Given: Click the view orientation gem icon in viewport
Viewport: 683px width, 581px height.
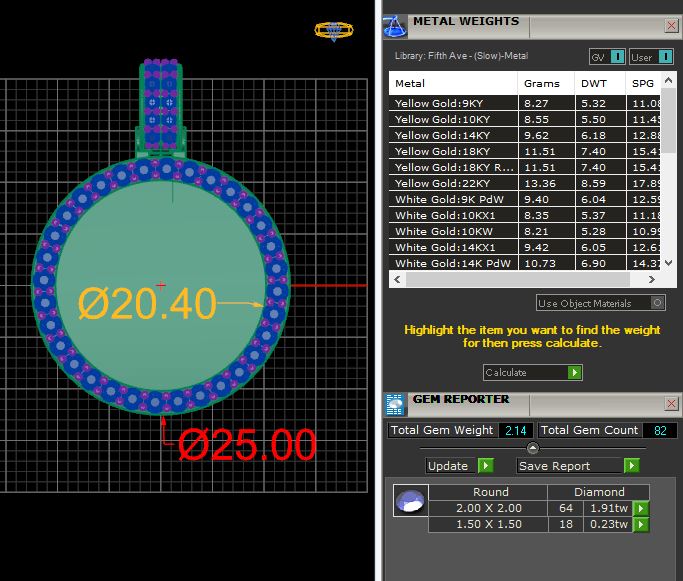Looking at the screenshot, I should point(331,31).
